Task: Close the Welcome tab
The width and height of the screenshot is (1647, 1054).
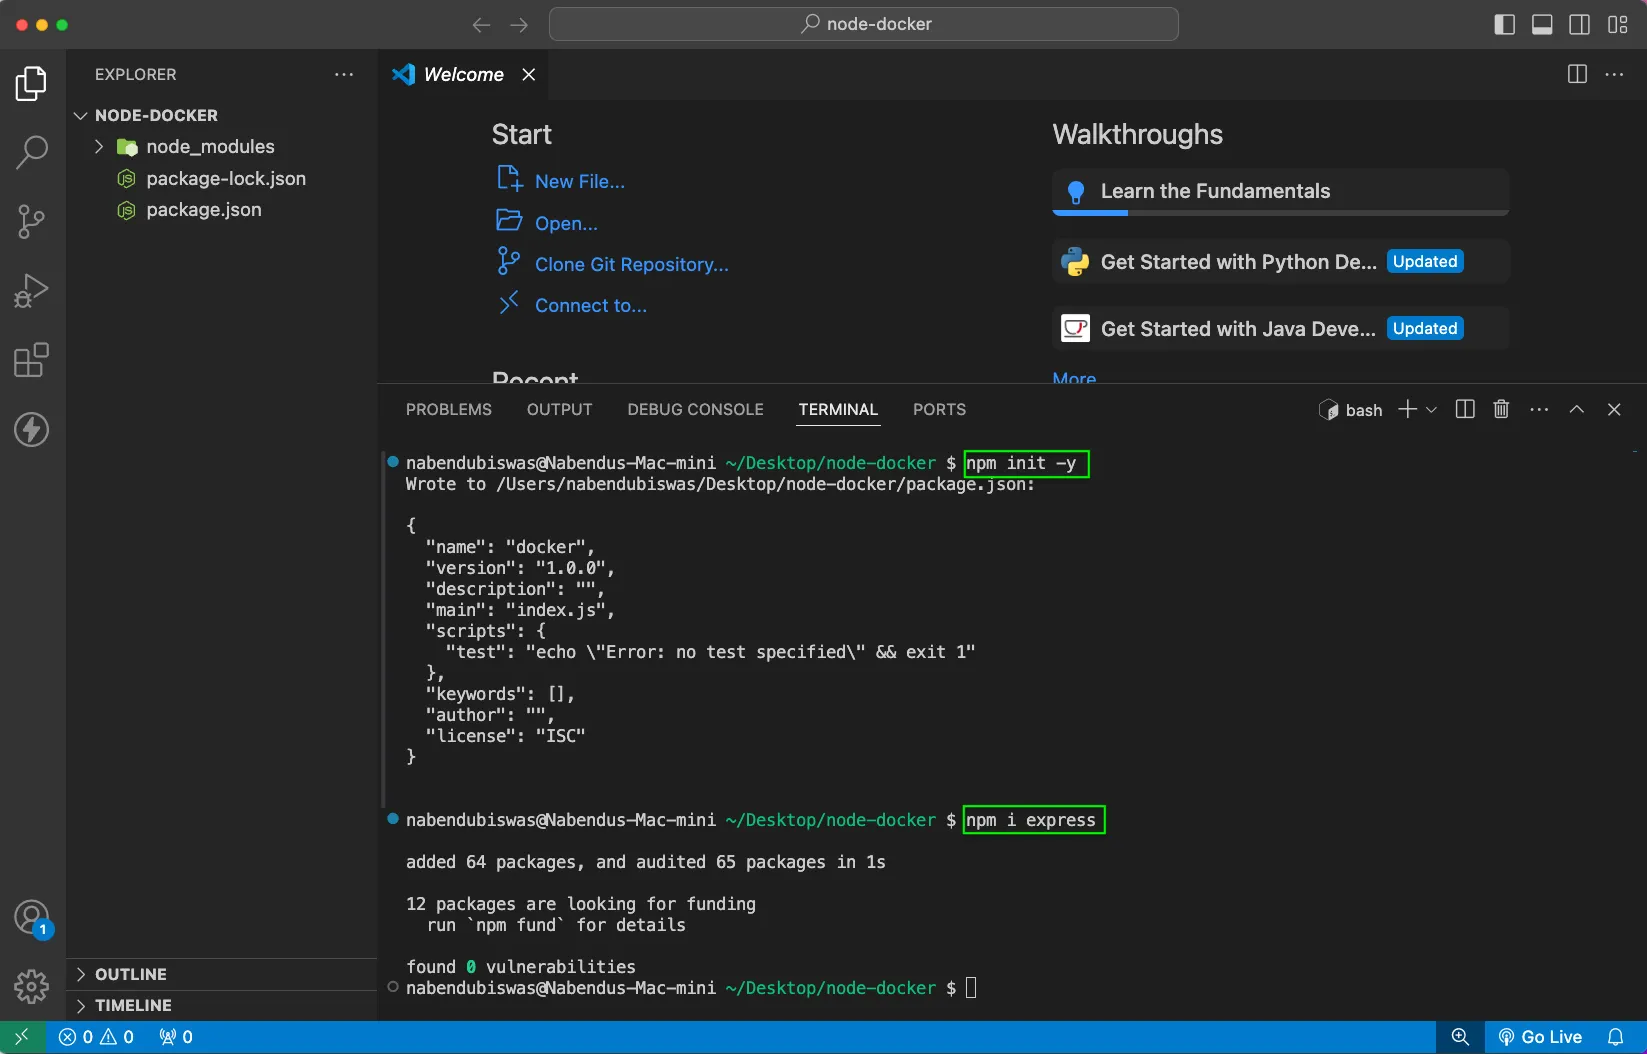Action: click(x=529, y=74)
